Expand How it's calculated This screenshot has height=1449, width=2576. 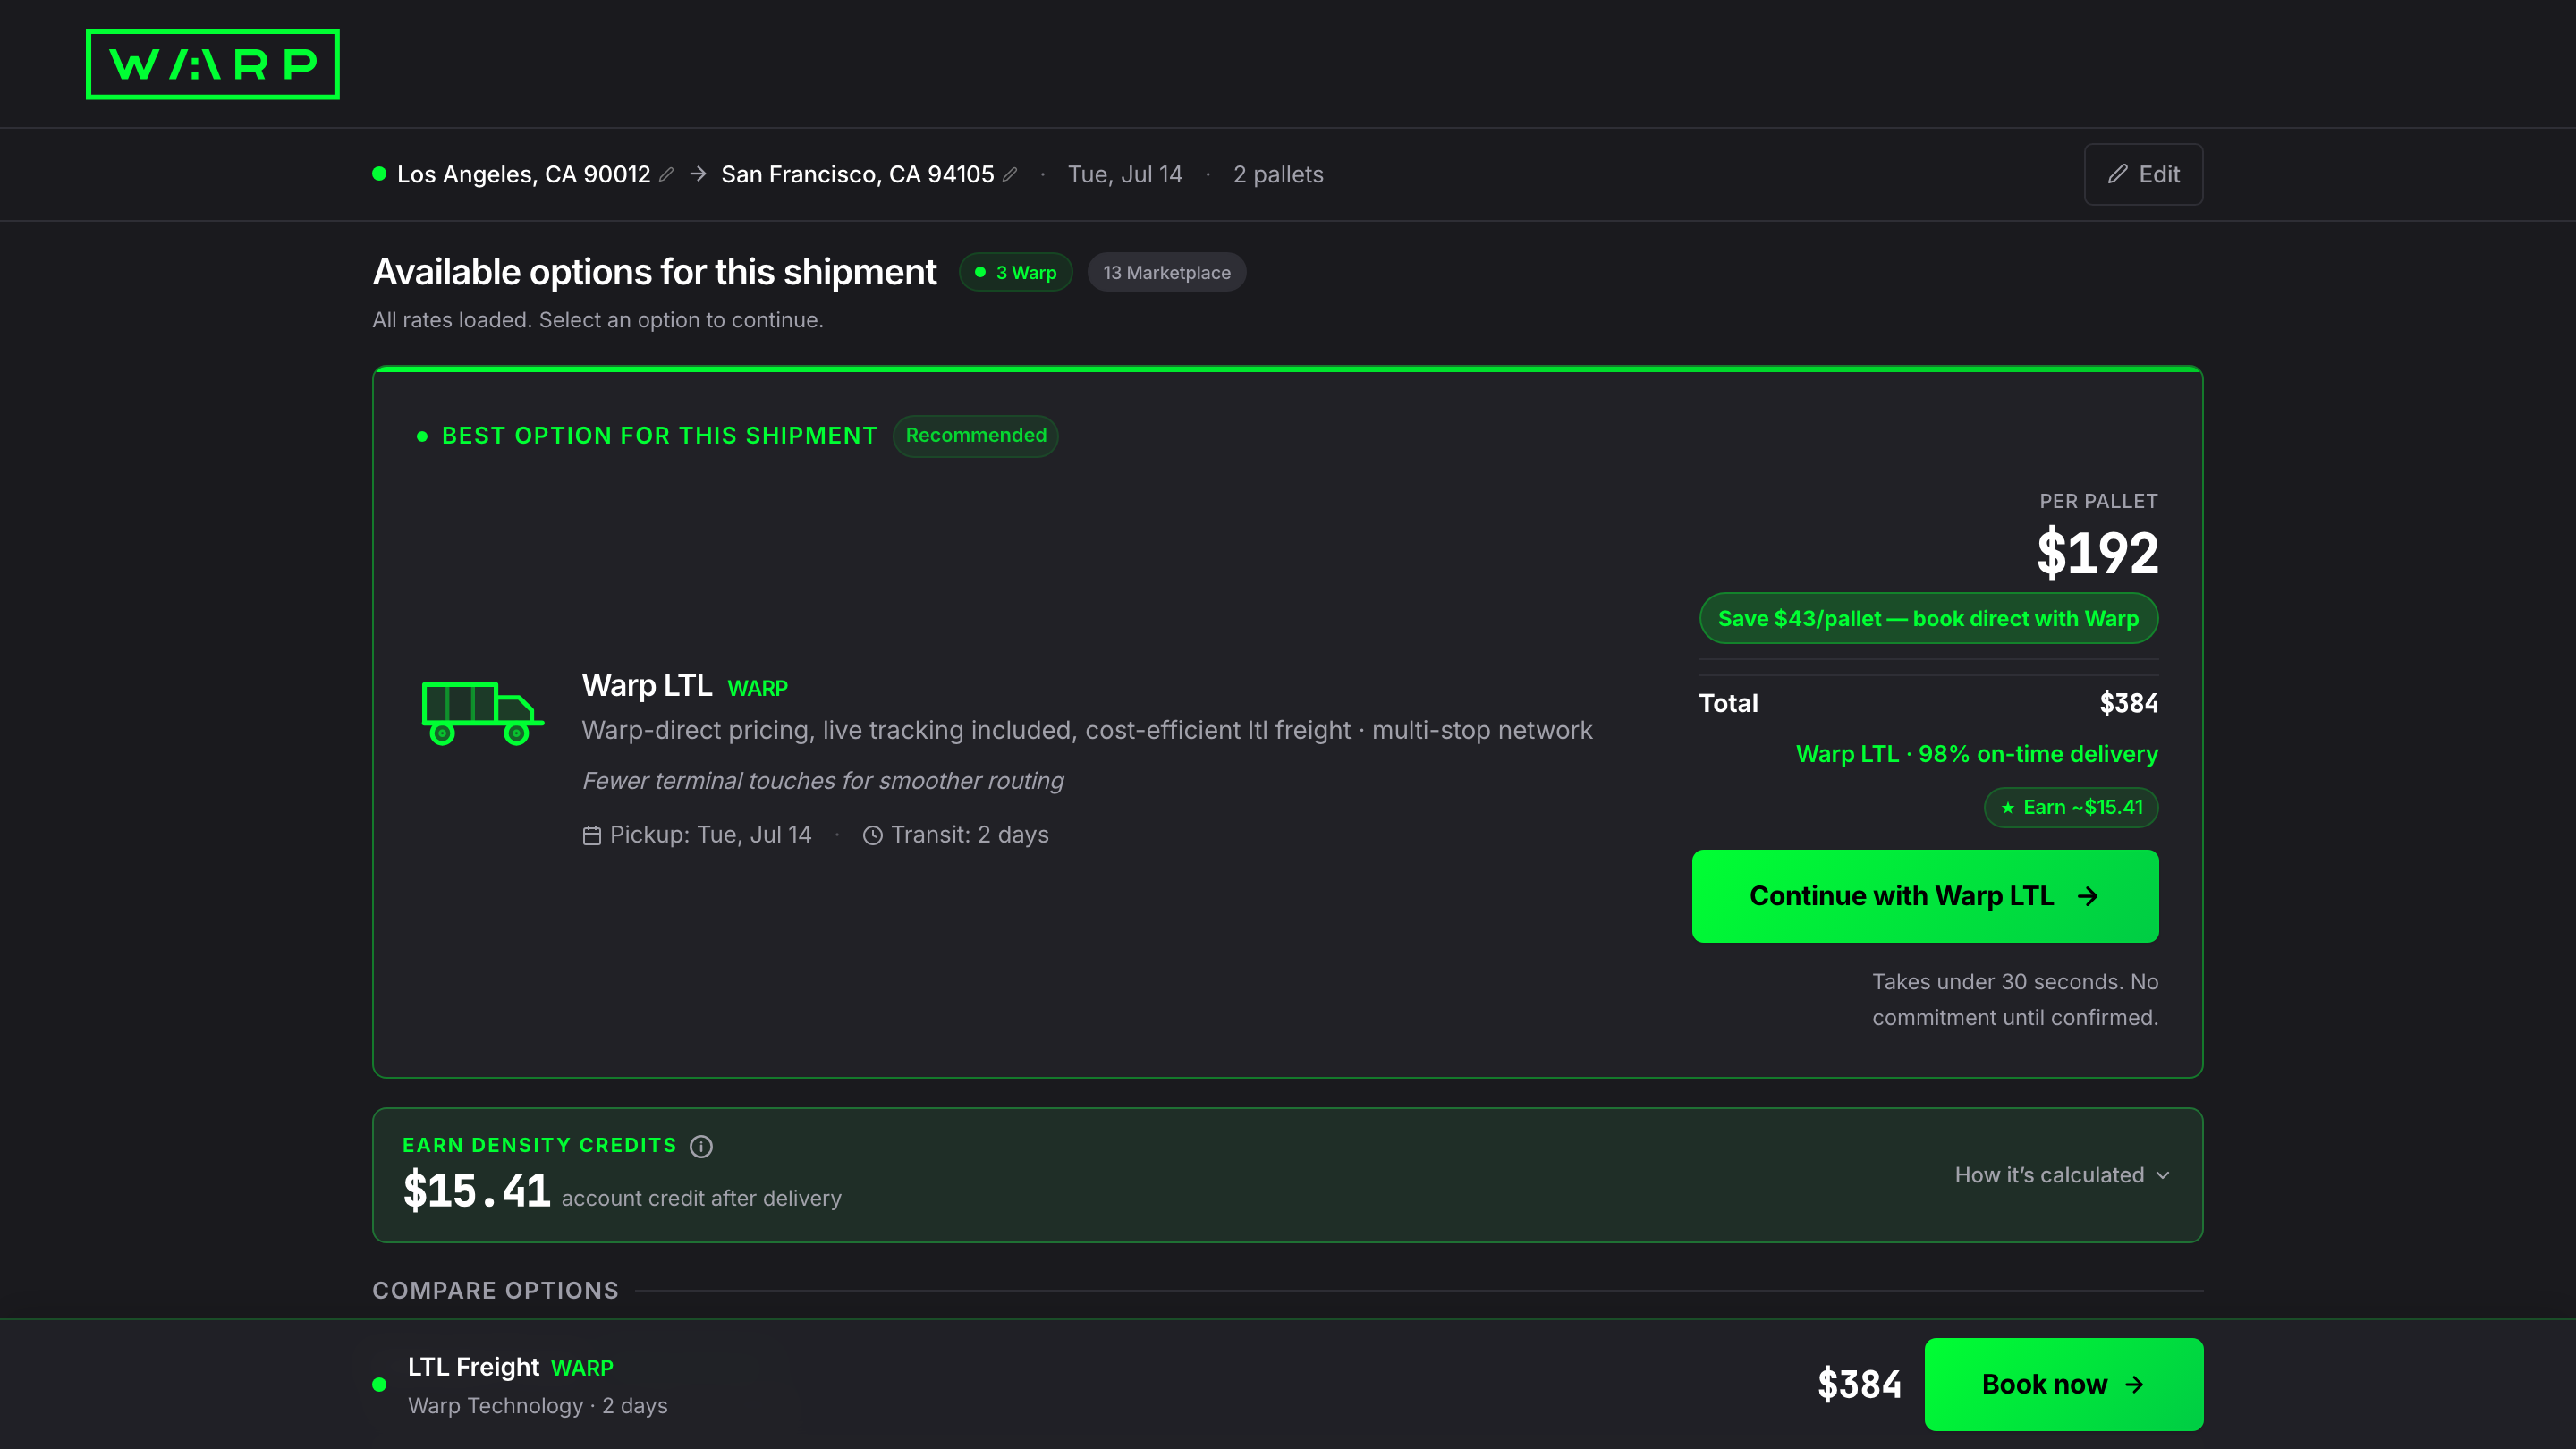2062,1175
